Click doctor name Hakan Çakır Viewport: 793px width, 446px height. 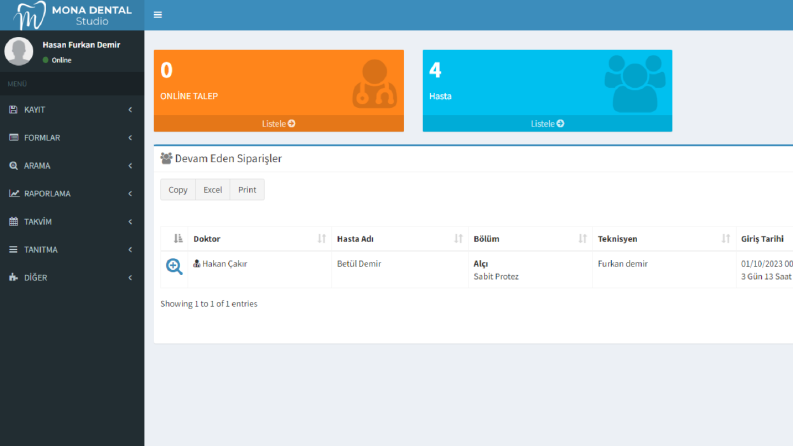click(x=225, y=263)
